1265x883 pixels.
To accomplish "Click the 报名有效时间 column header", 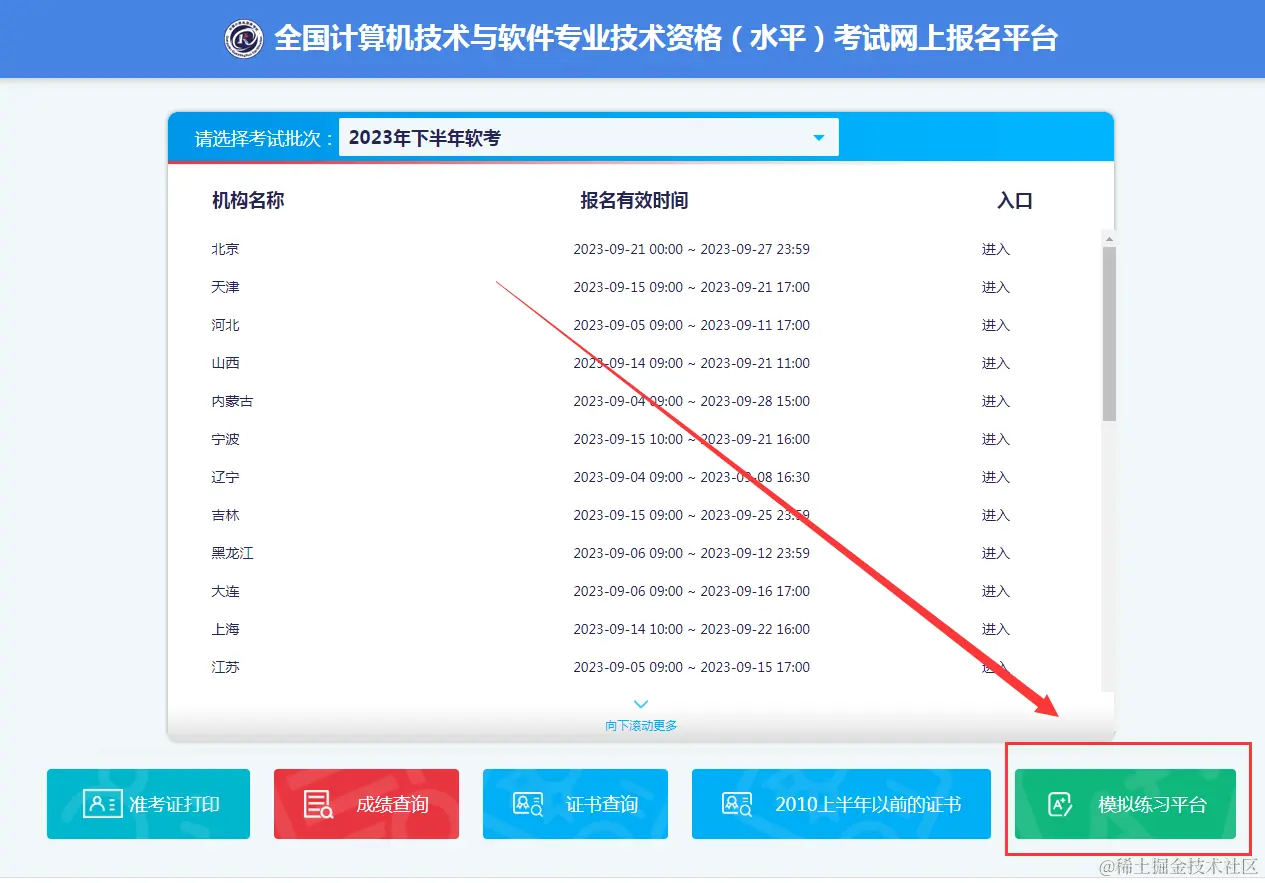I will click(x=634, y=200).
